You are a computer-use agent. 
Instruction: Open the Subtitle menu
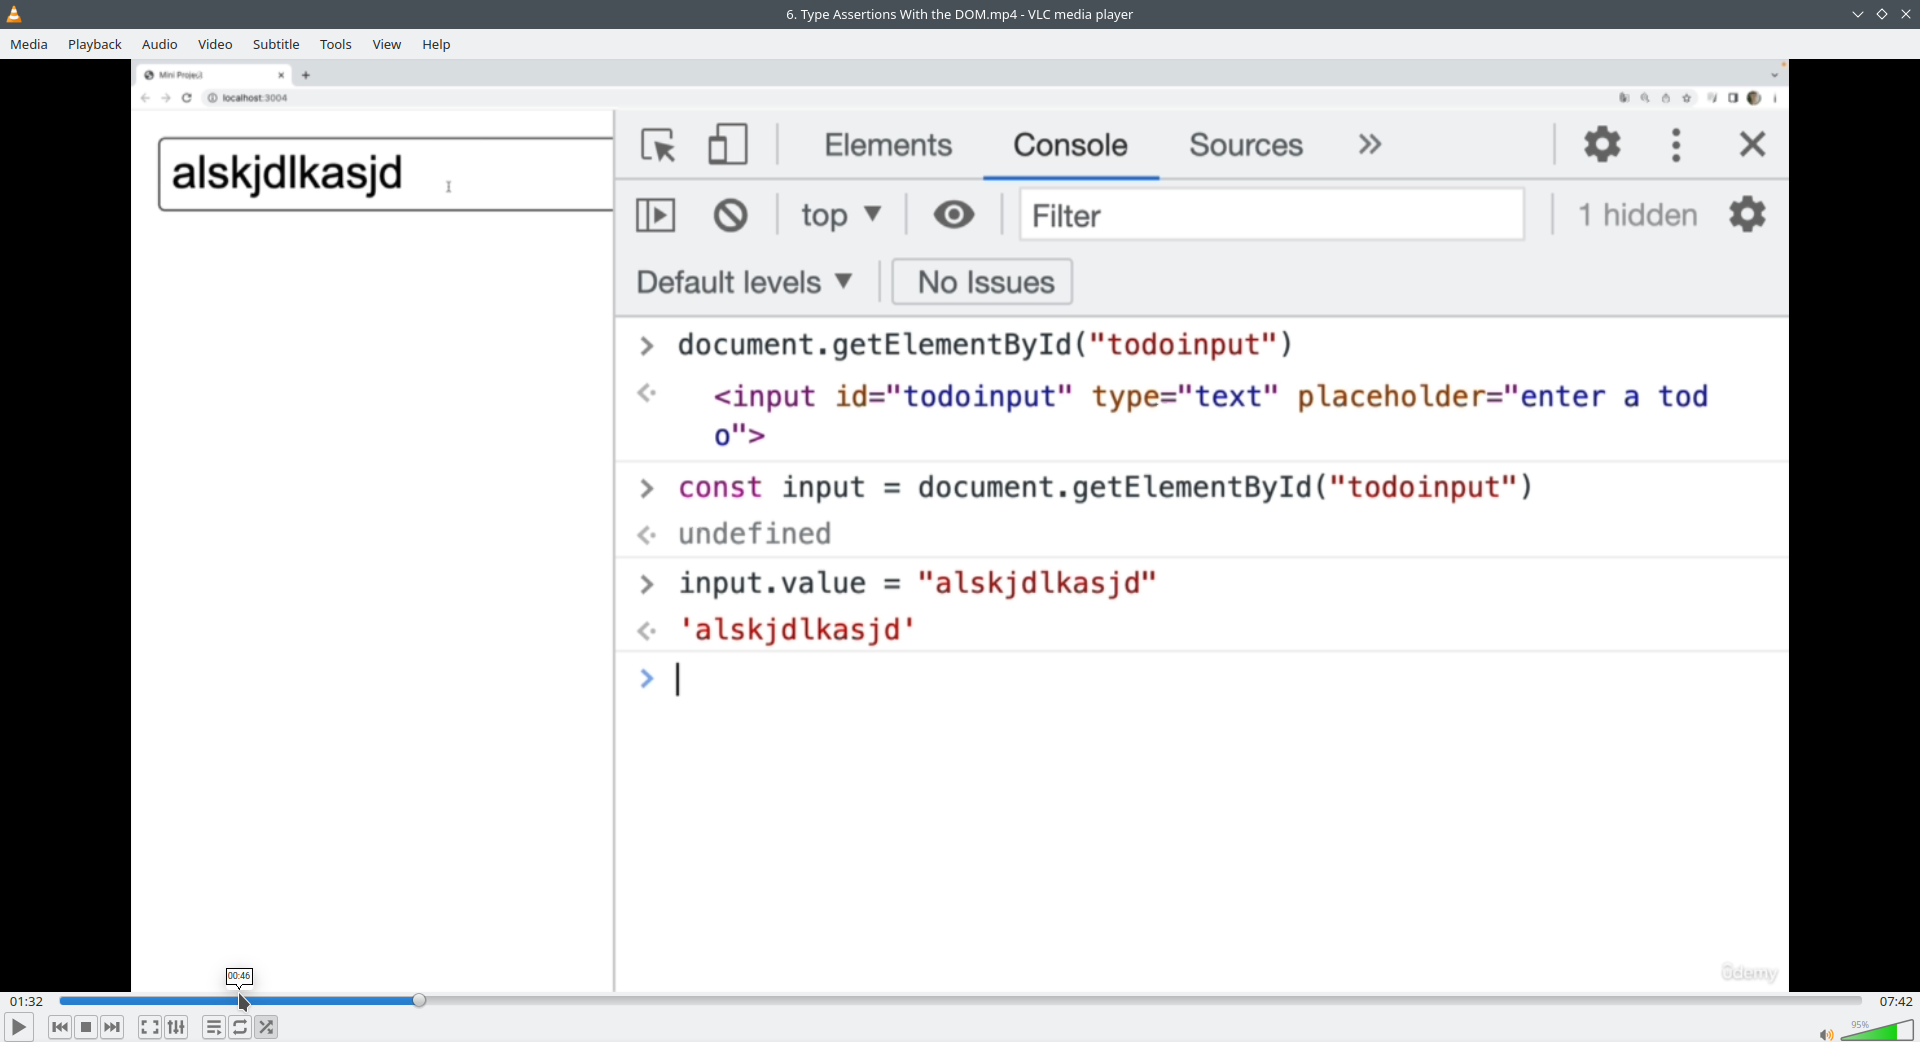(276, 44)
